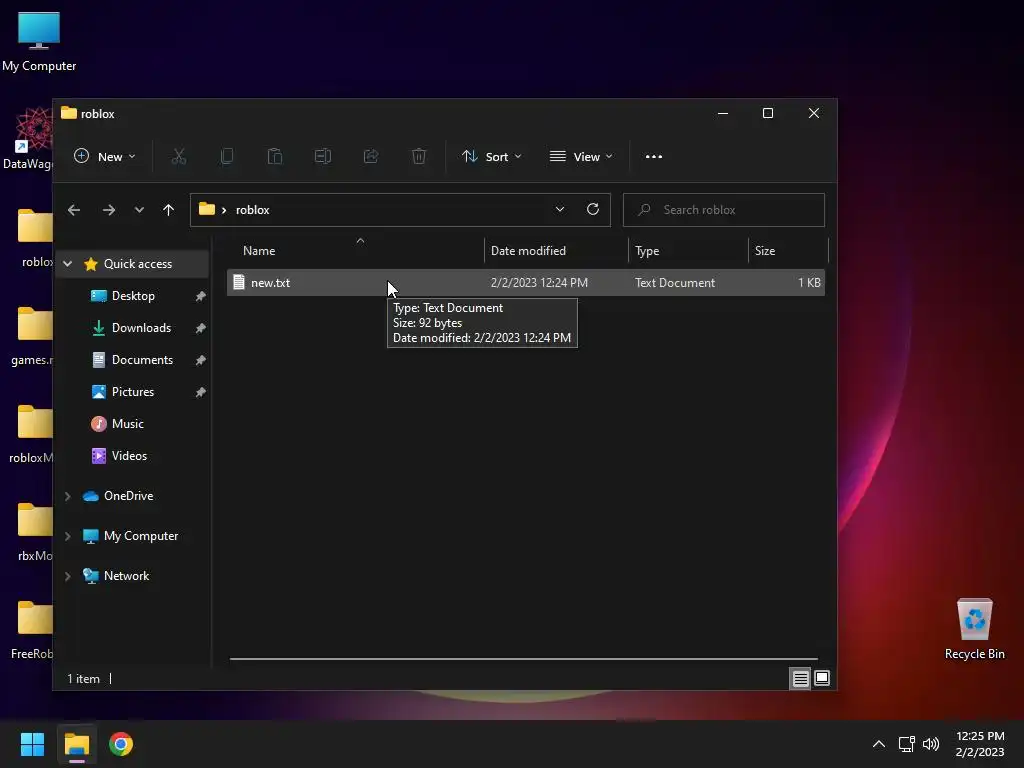Select OneDrive in sidebar
This screenshot has height=768, width=1024.
point(128,496)
